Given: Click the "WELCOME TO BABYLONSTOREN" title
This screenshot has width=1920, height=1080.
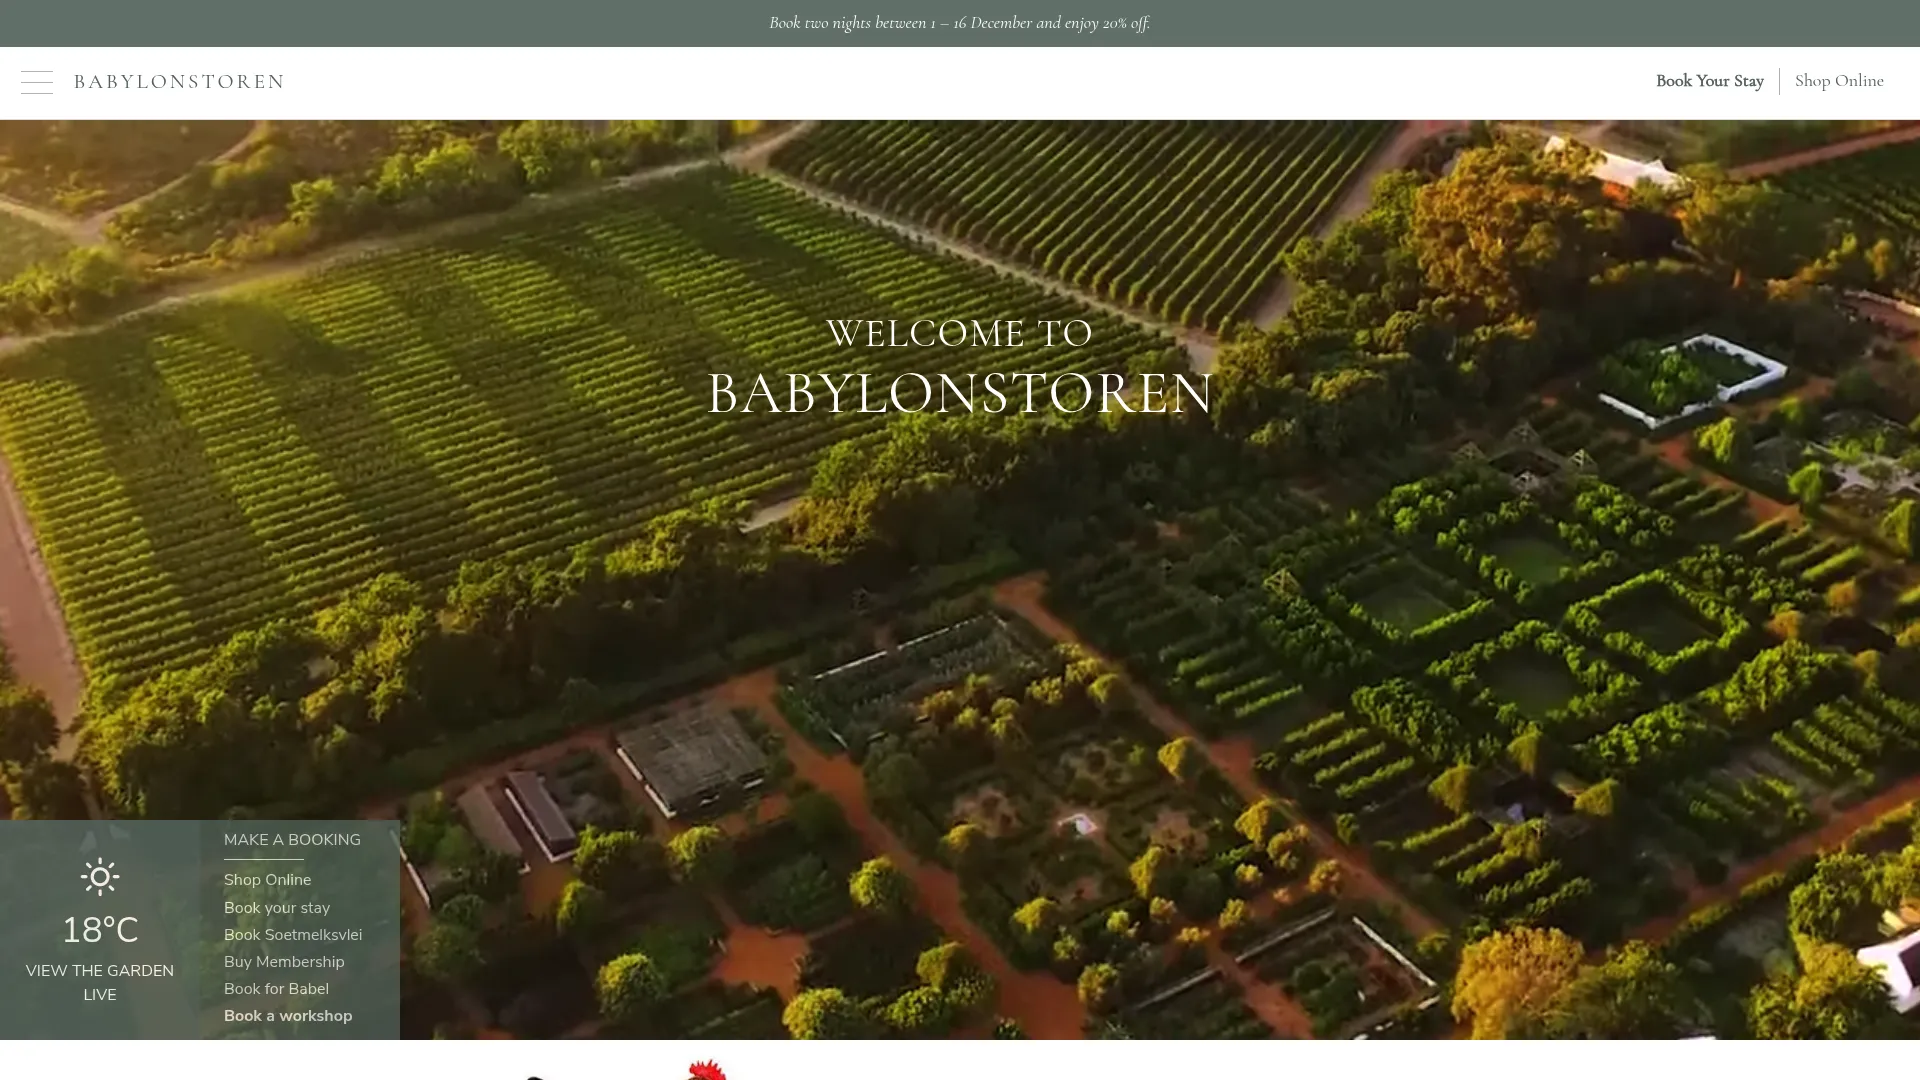Looking at the screenshot, I should click(x=959, y=365).
